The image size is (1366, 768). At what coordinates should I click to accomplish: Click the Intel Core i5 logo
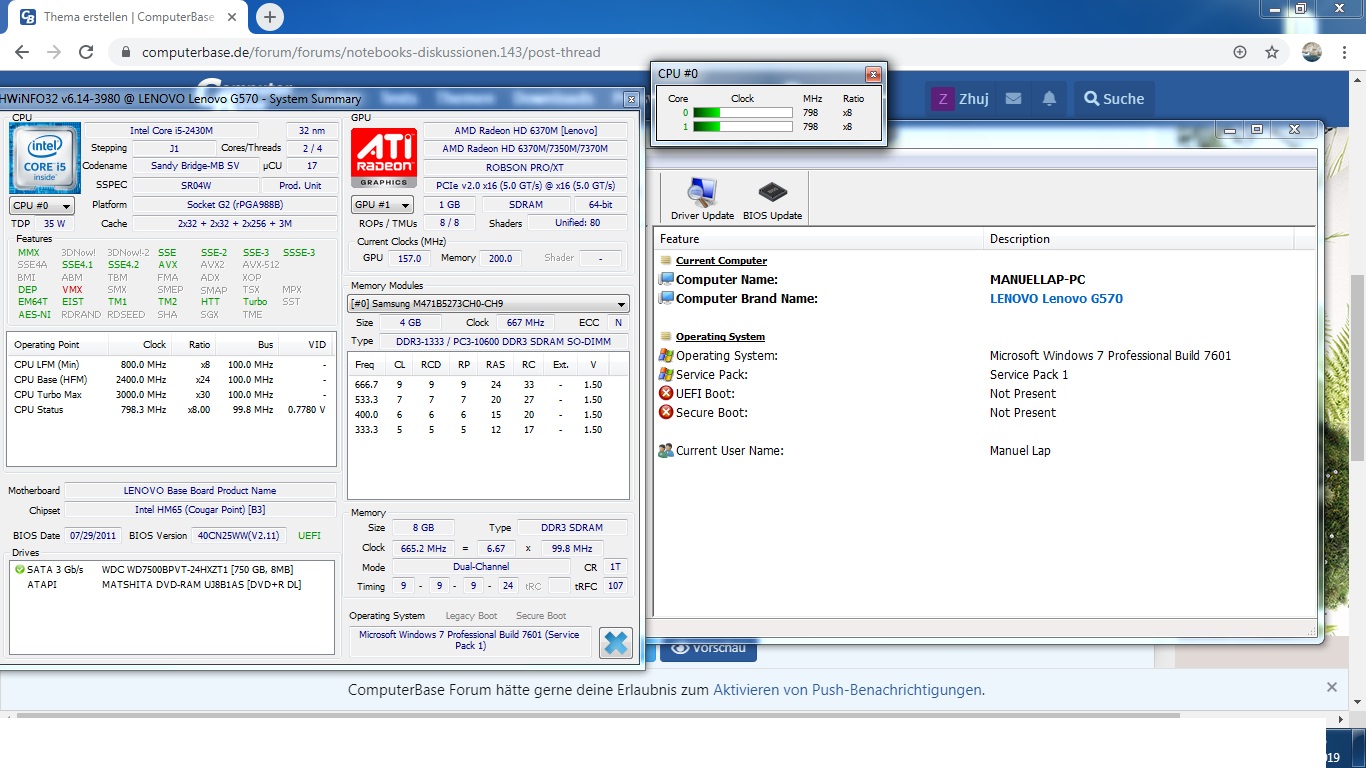[x=45, y=159]
